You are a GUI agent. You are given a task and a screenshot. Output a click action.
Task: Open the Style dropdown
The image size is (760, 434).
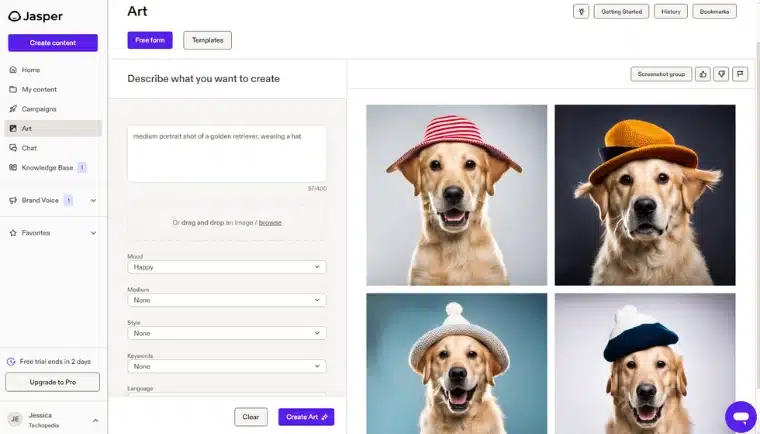coord(227,333)
